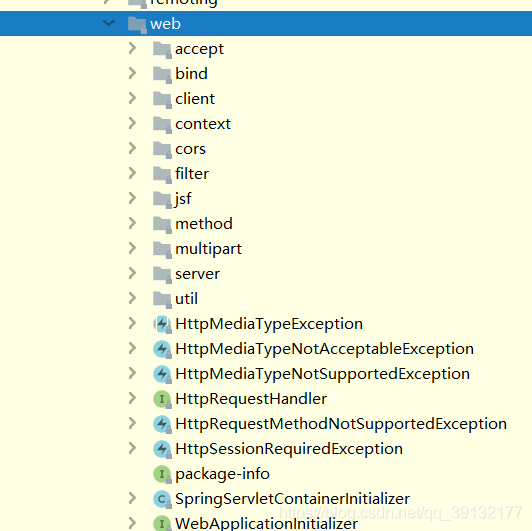Collapse the web package node
The image size is (532, 531).
[x=109, y=23]
